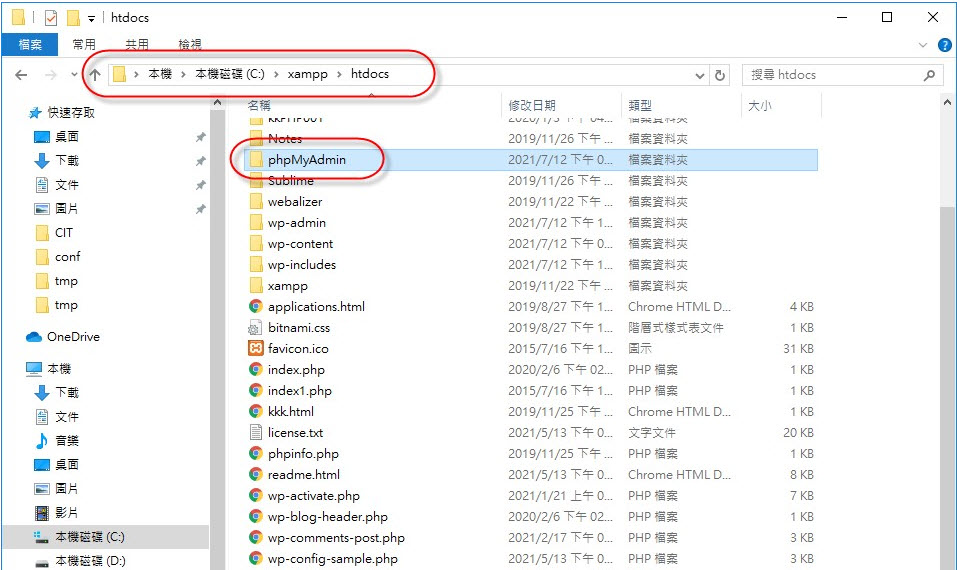This screenshot has width=961, height=570.
Task: Open the 檔案 menu tab
Action: point(30,45)
